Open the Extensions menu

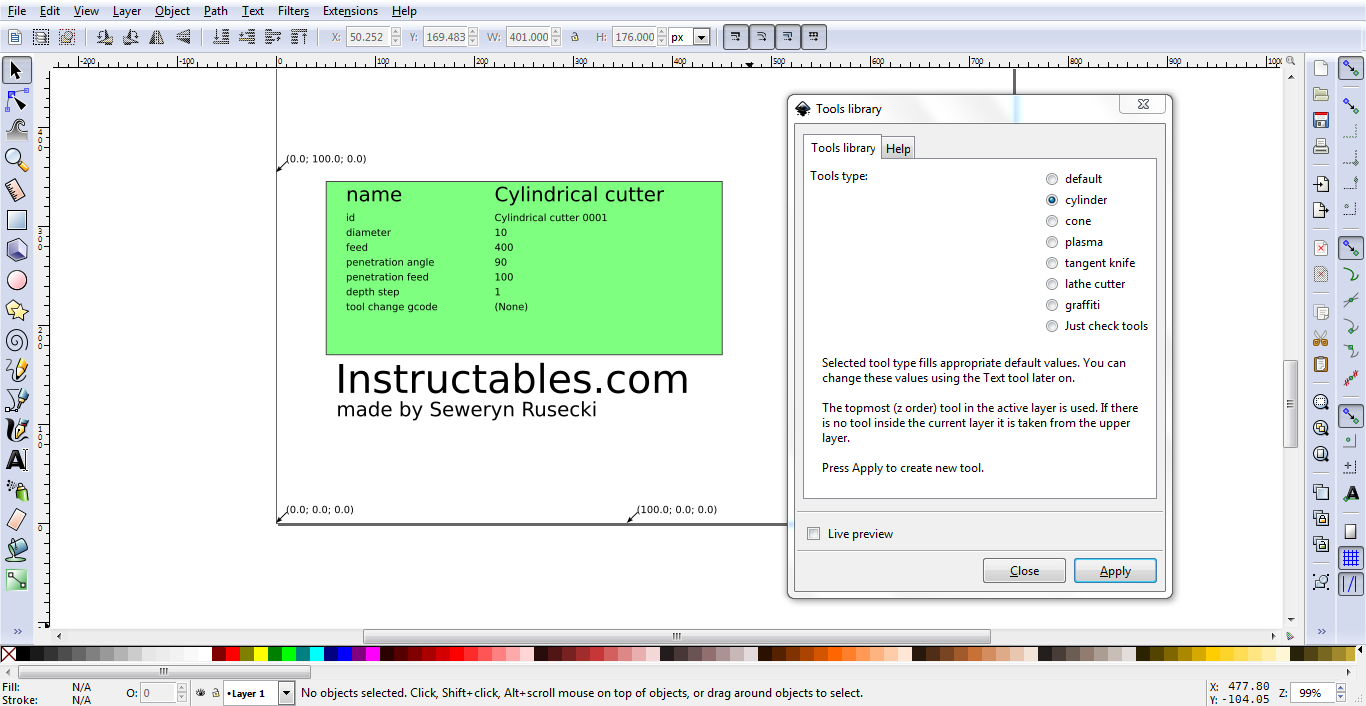pos(350,11)
